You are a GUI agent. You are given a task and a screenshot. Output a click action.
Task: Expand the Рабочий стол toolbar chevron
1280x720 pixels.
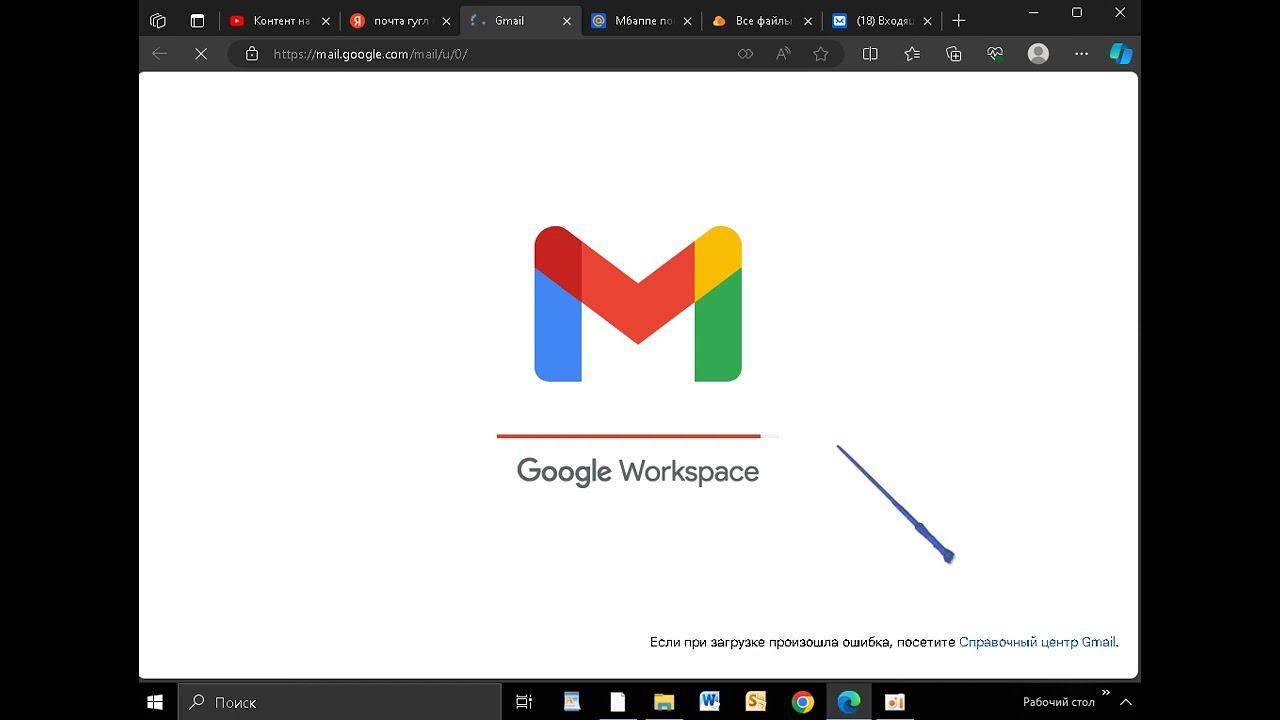coord(1106,692)
